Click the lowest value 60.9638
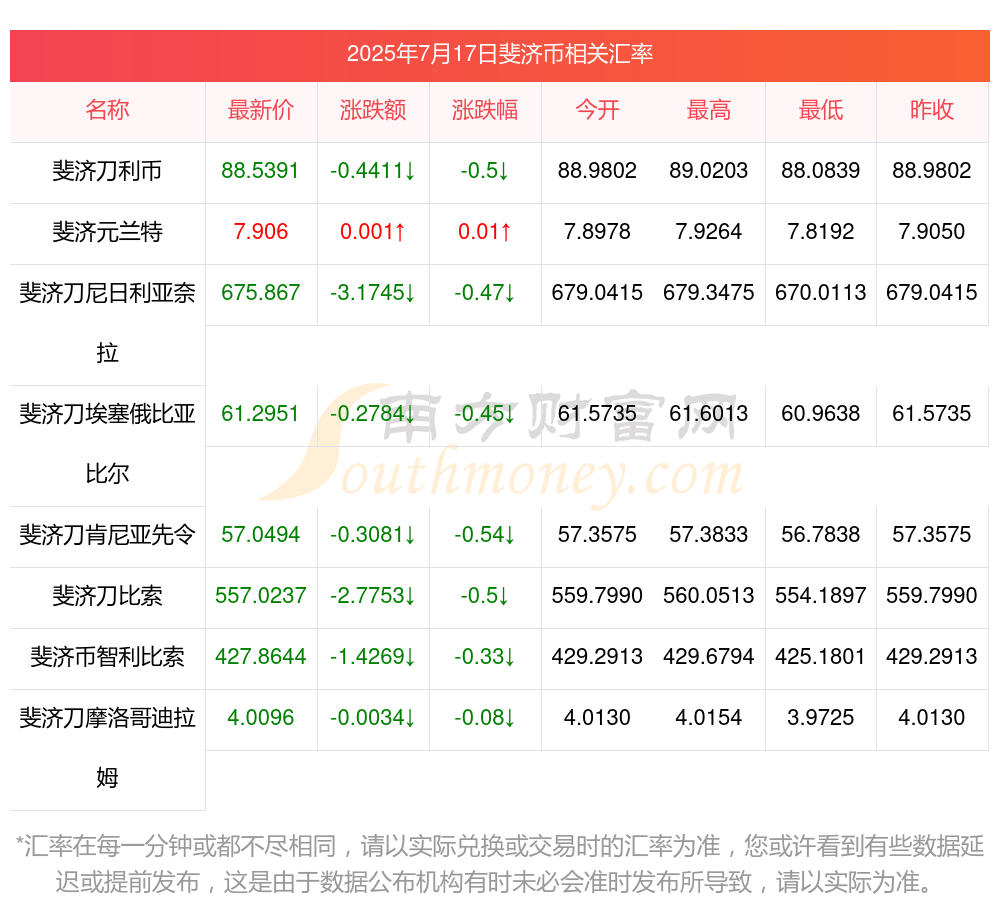This screenshot has height=913, width=1000. [x=821, y=414]
